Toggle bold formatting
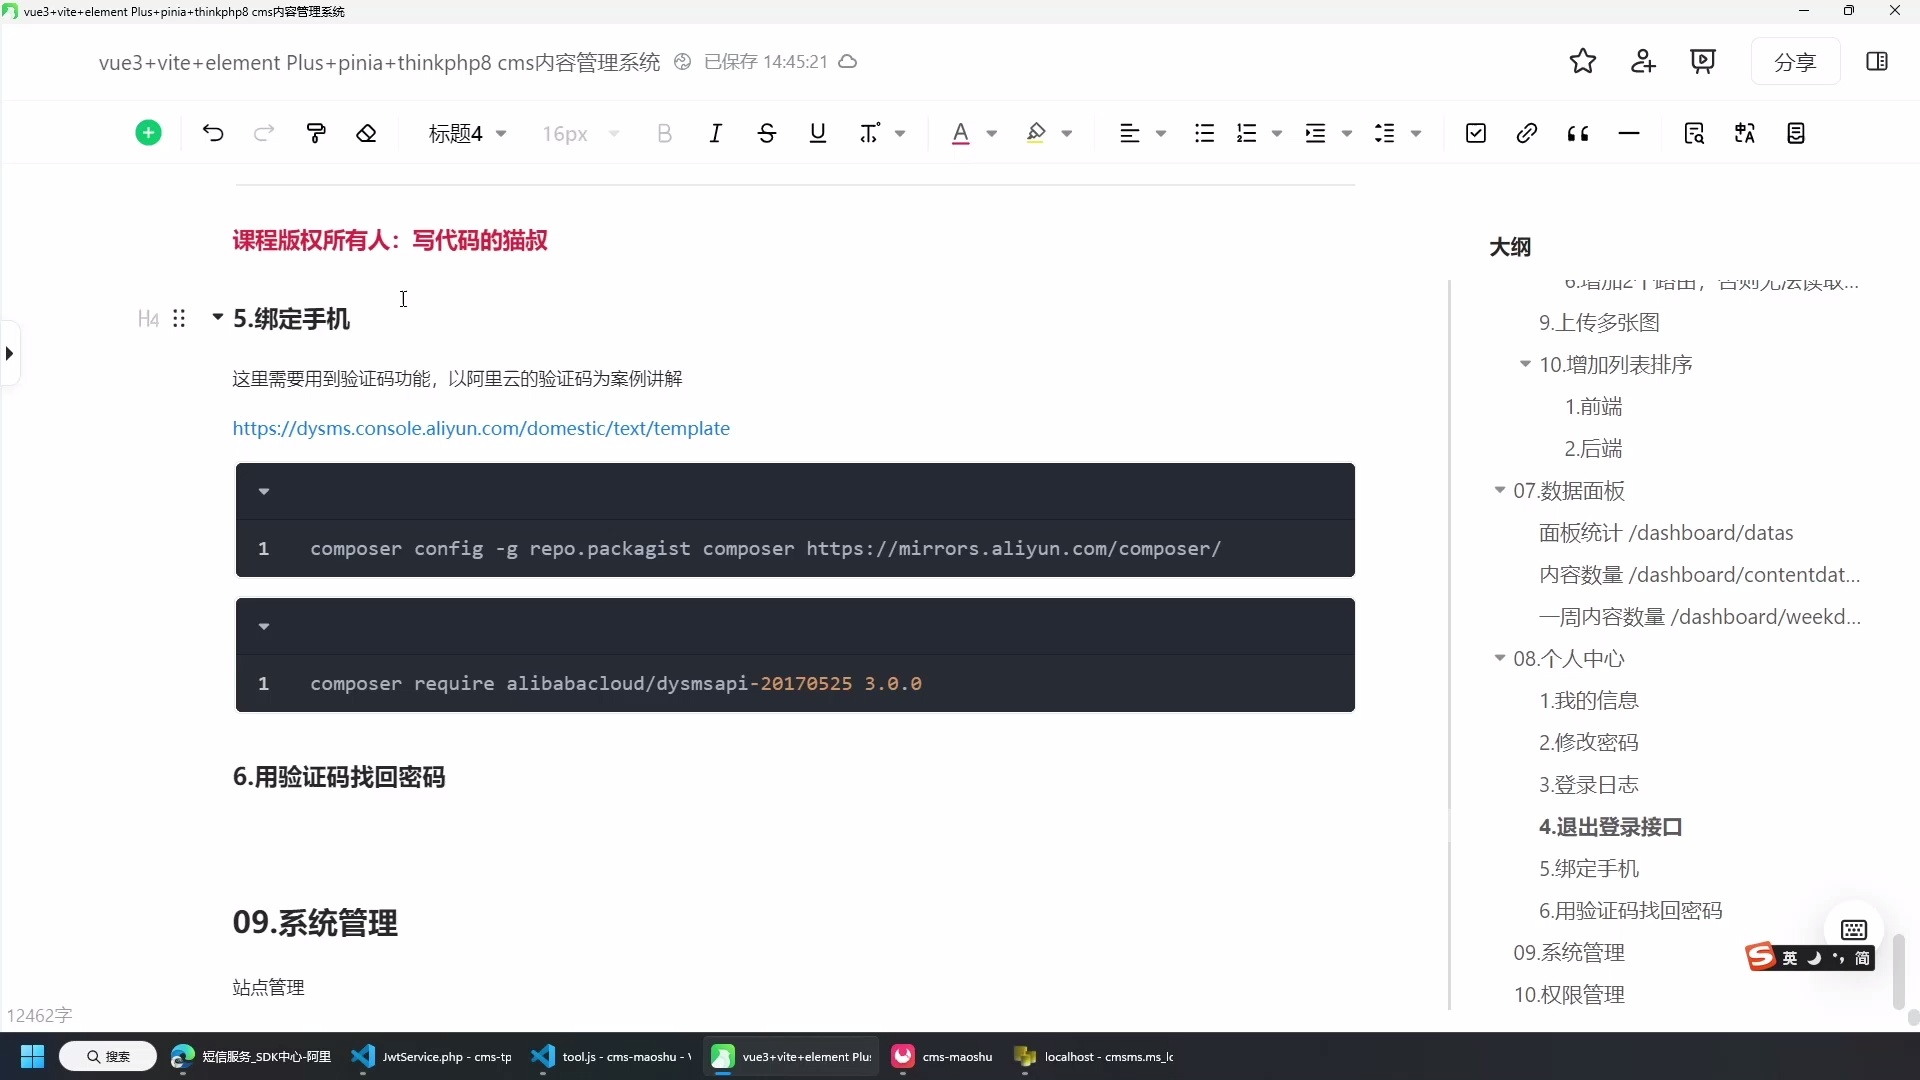This screenshot has height=1080, width=1920. point(665,133)
